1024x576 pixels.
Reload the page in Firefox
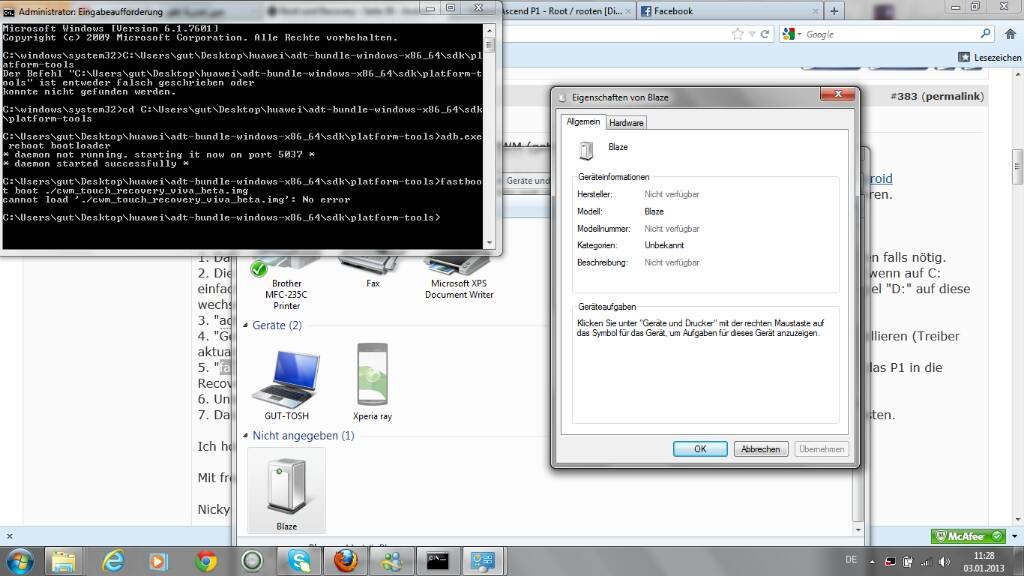tap(765, 34)
